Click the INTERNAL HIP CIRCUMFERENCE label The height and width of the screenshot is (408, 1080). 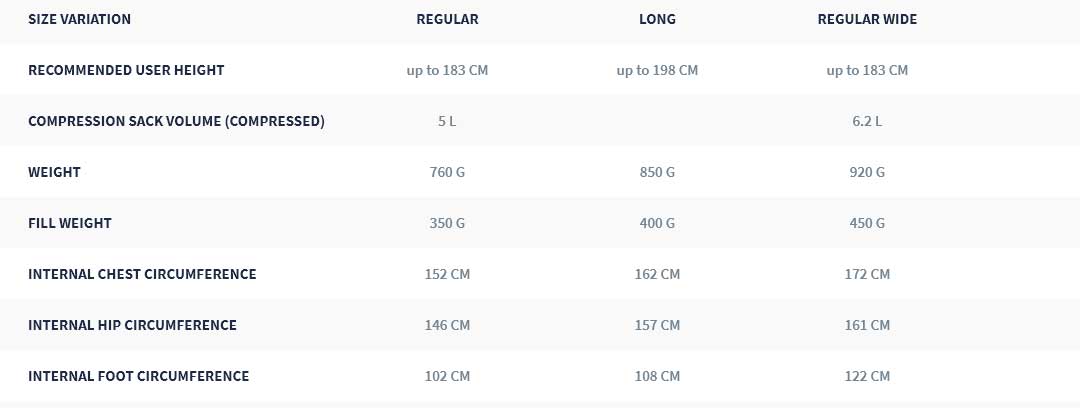132,325
